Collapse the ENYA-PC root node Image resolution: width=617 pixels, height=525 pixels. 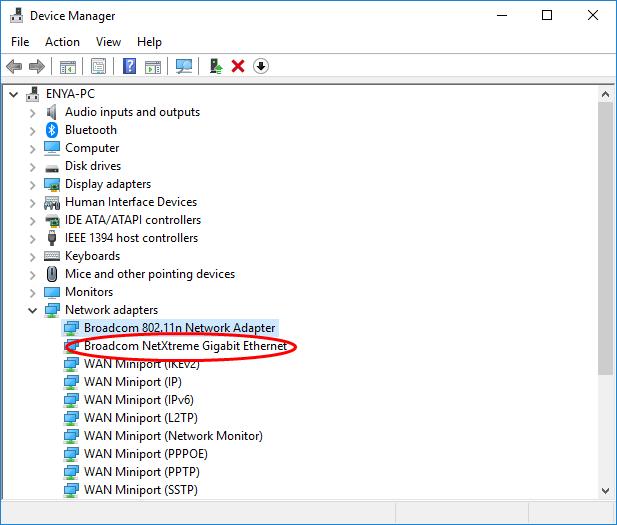14,94
